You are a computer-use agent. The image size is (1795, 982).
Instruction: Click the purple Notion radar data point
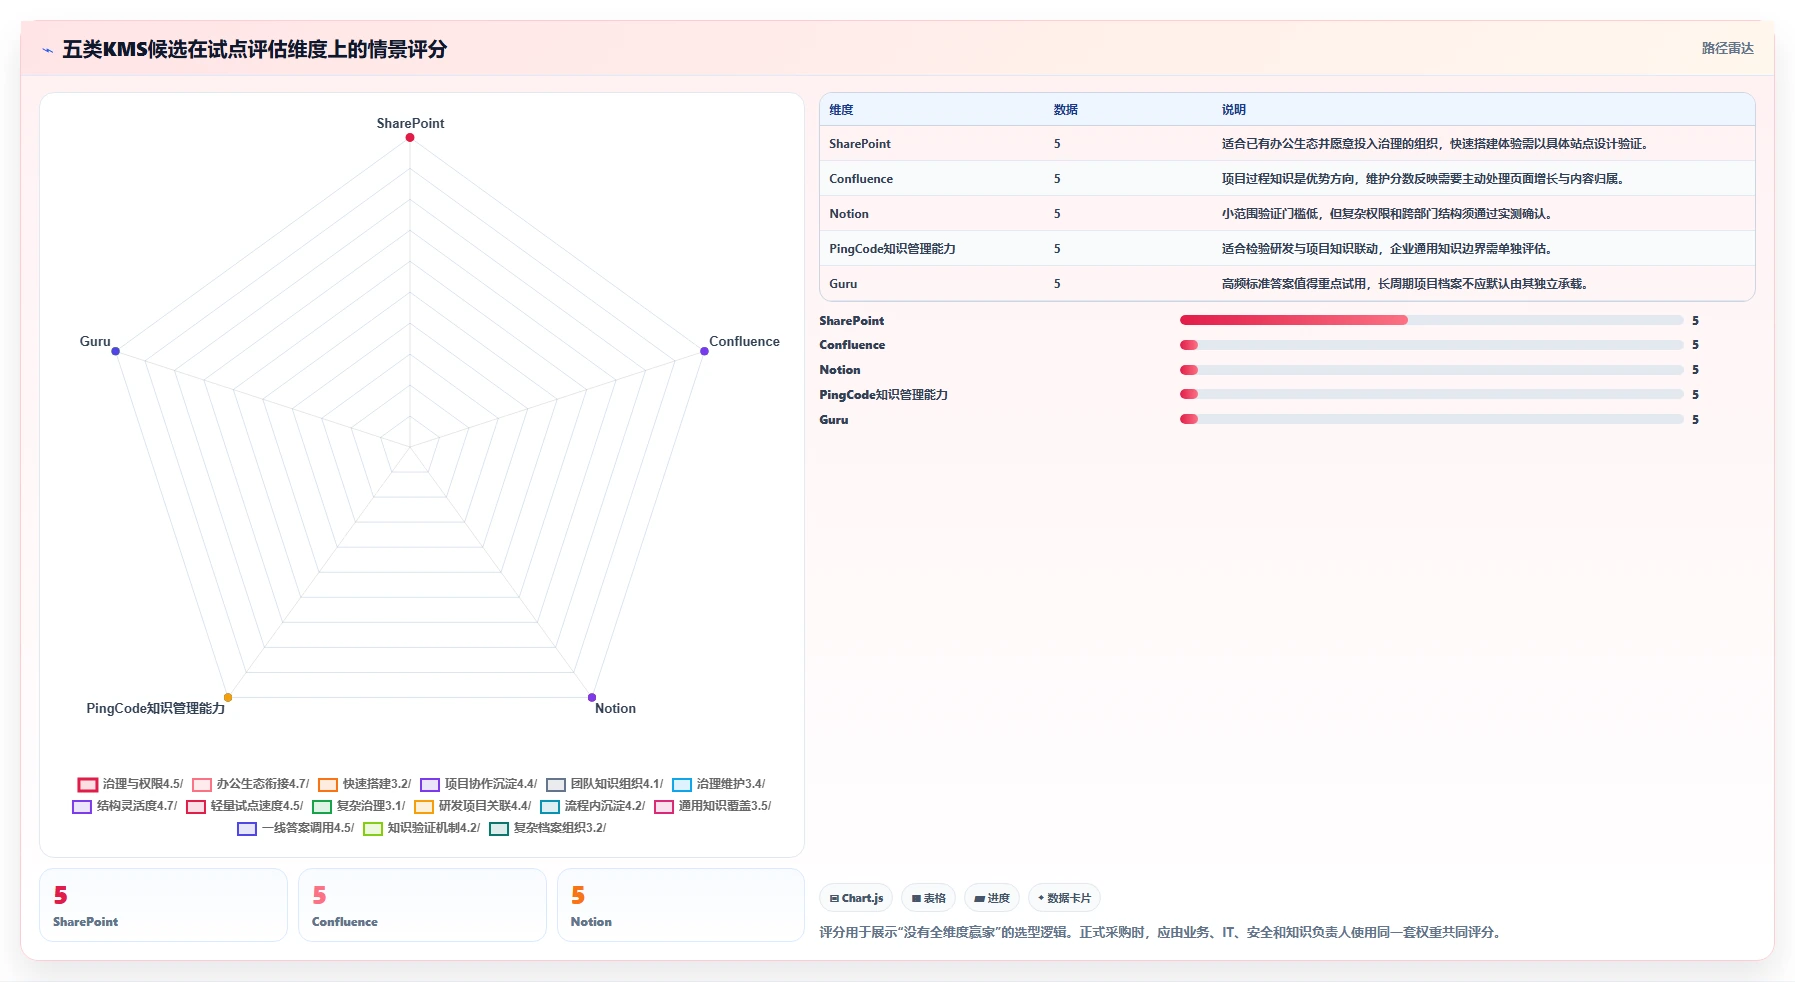tap(592, 697)
